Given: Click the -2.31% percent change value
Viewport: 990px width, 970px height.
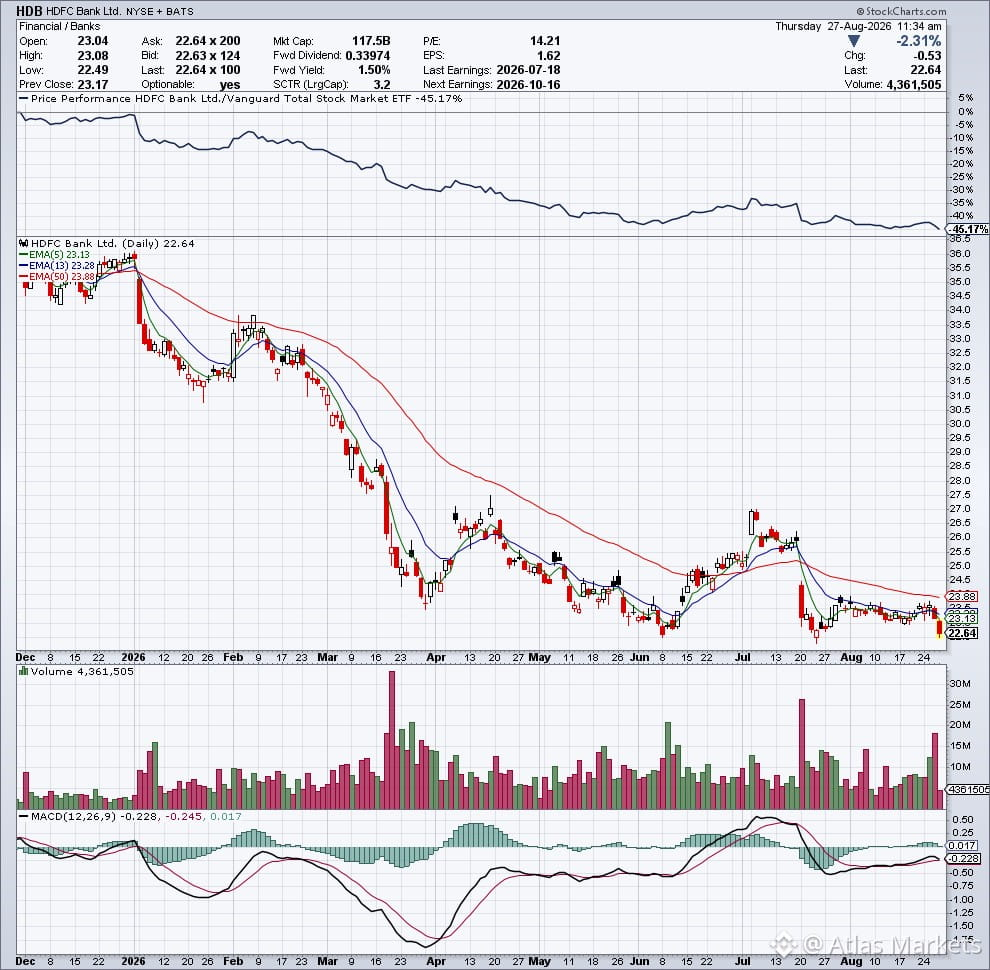Looking at the screenshot, I should [x=919, y=41].
